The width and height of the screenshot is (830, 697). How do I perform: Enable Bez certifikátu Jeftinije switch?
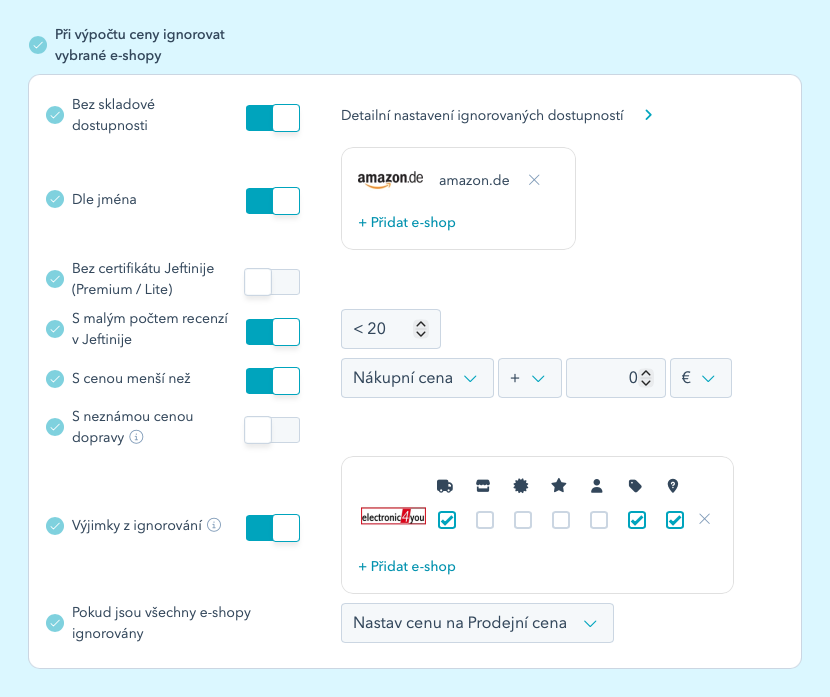coord(272,282)
